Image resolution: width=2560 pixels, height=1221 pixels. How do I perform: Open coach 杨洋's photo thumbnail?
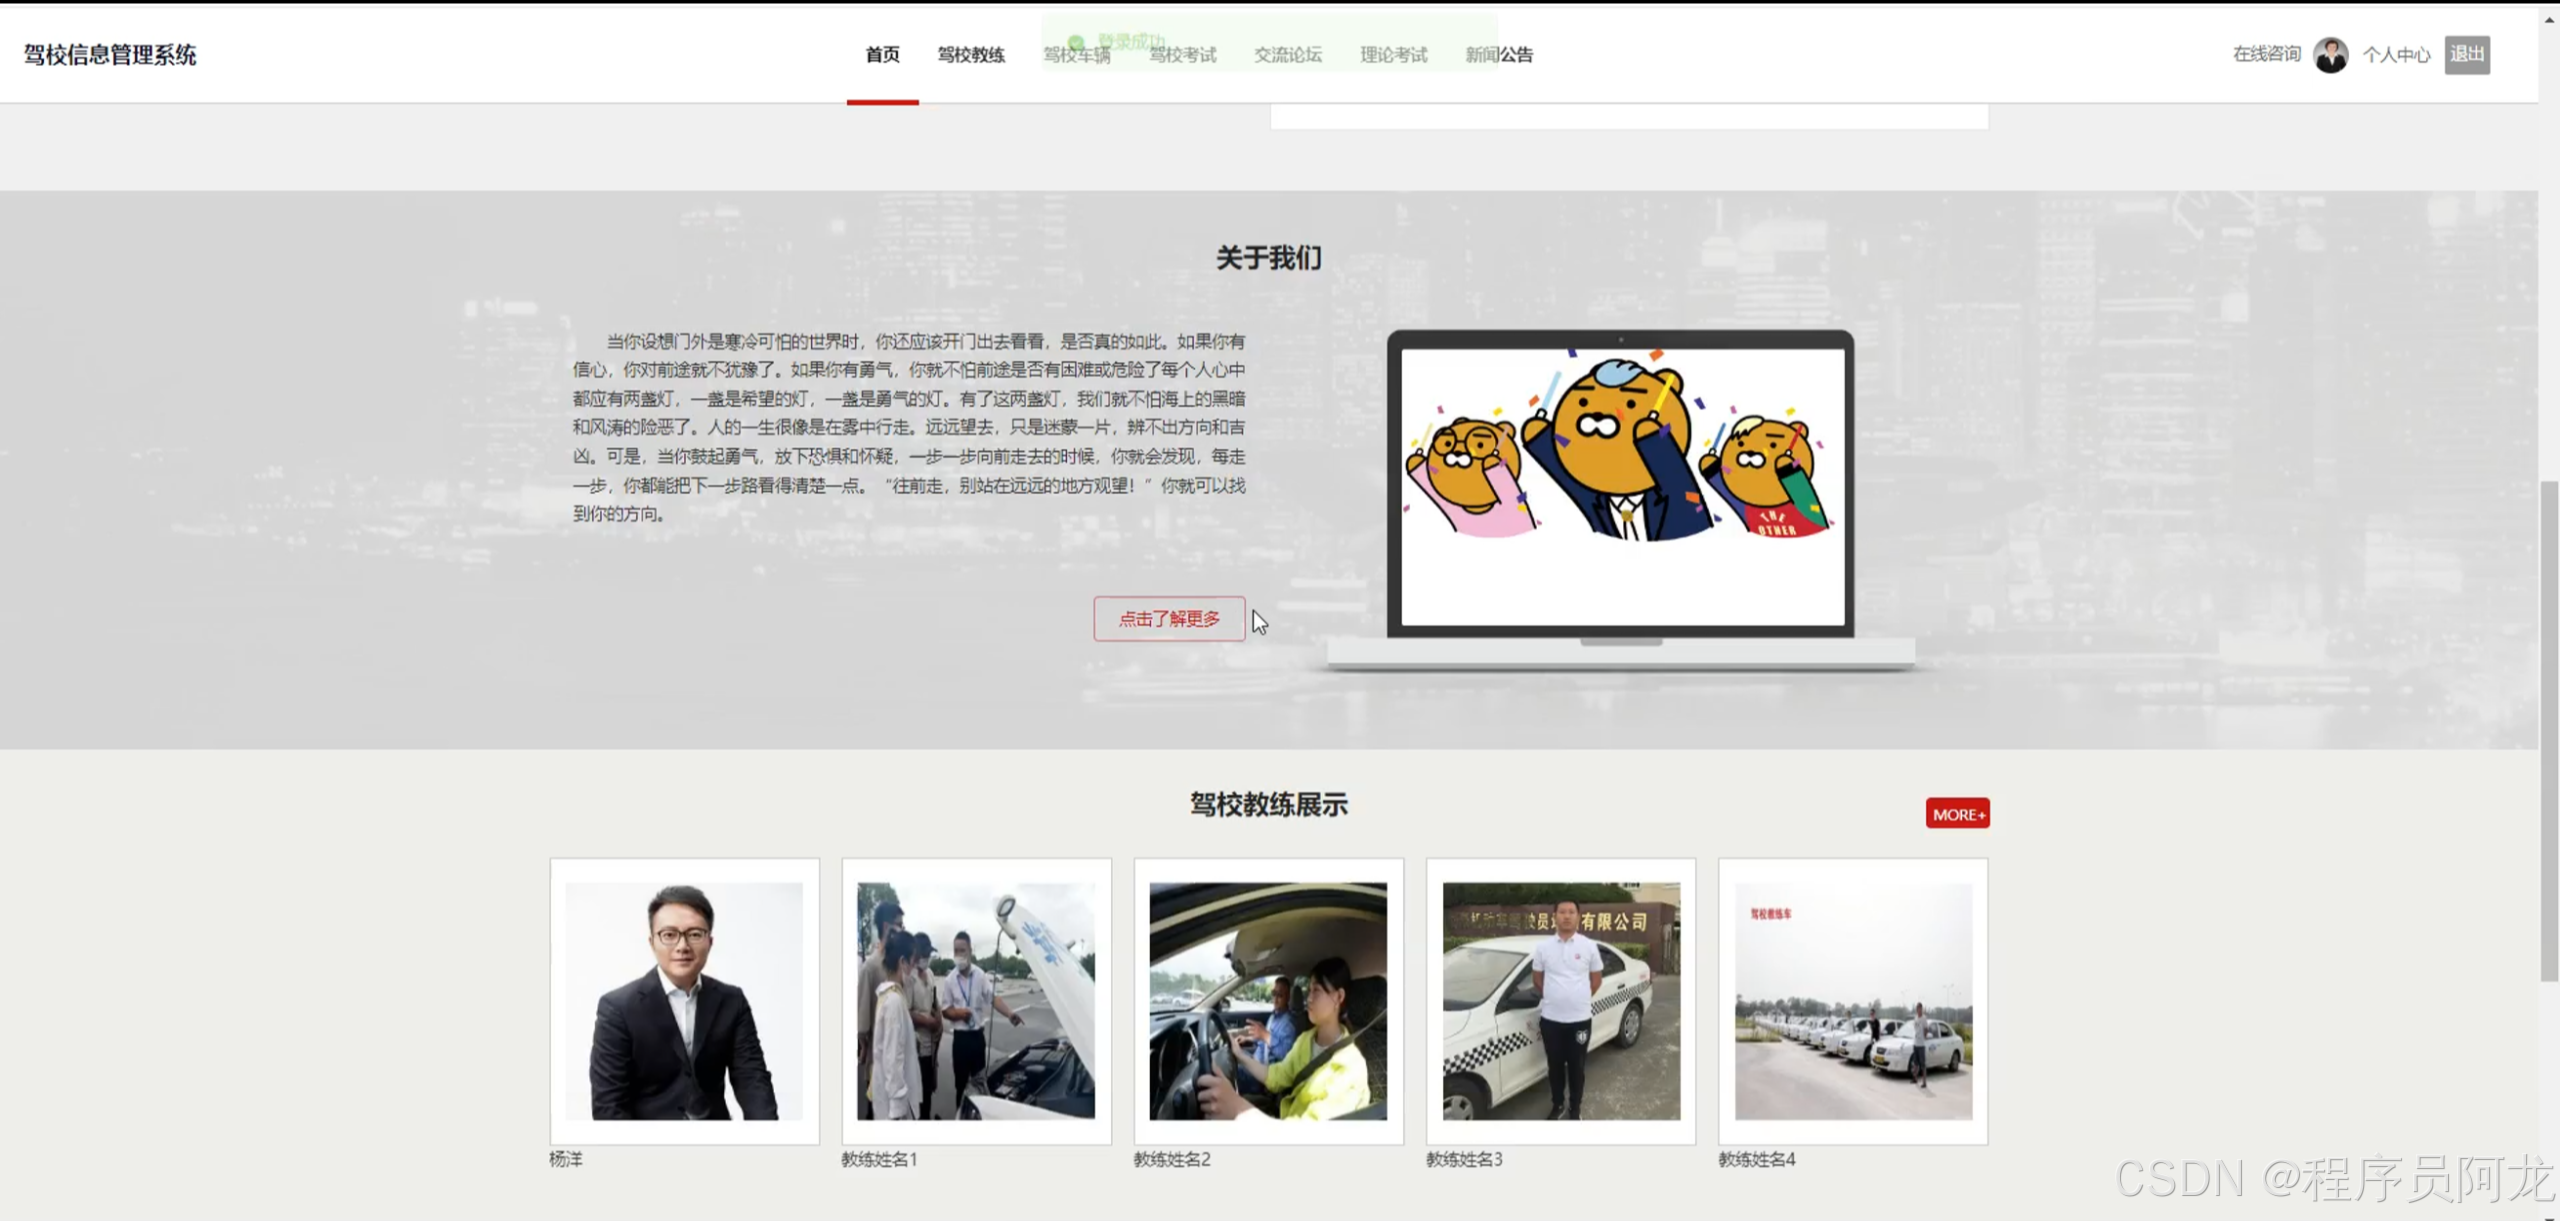[x=684, y=1000]
